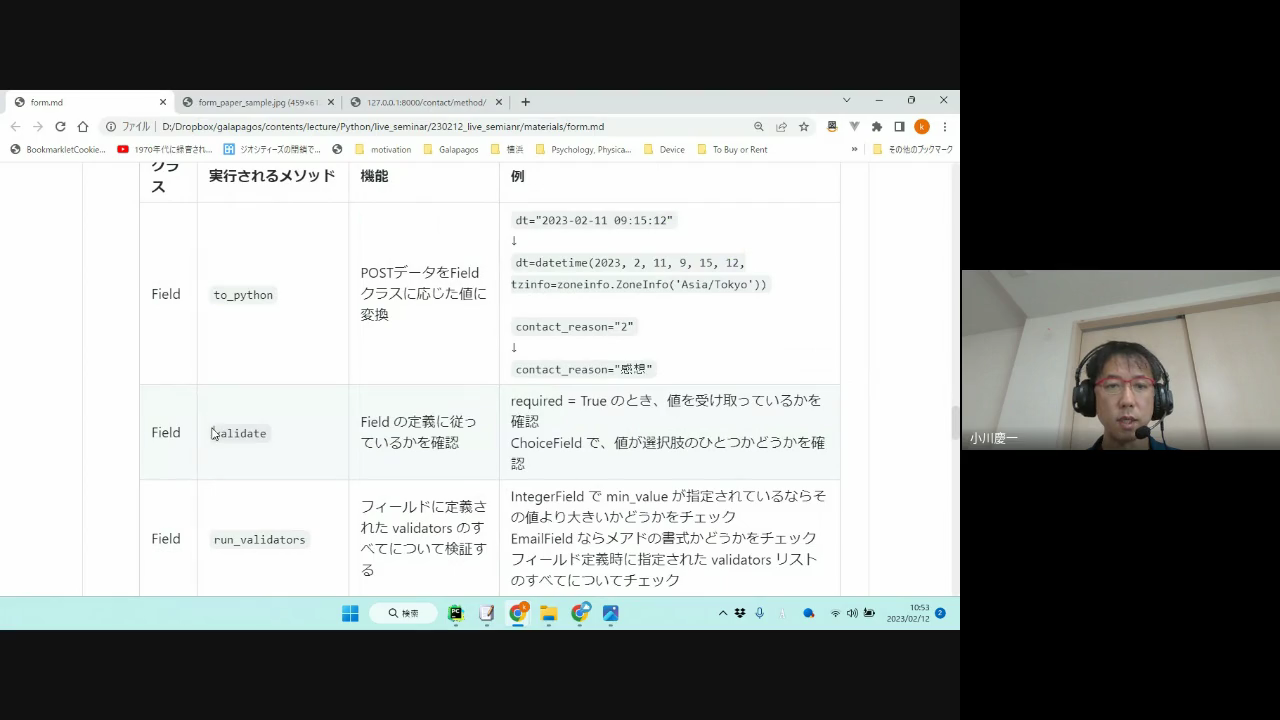The height and width of the screenshot is (720, 1280).
Task: Open the Chrome side panel
Action: click(x=899, y=127)
